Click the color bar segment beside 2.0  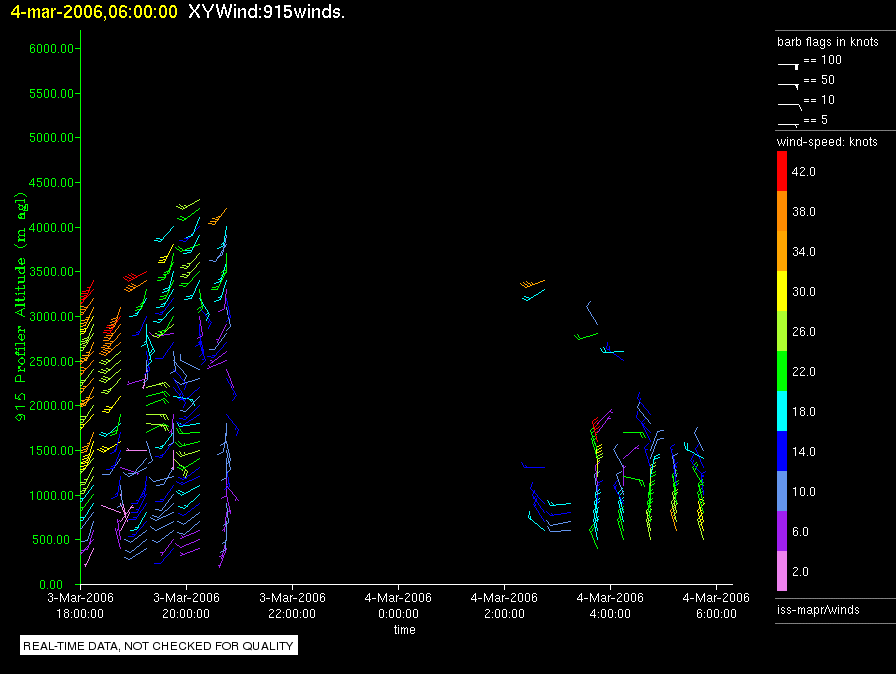[783, 572]
